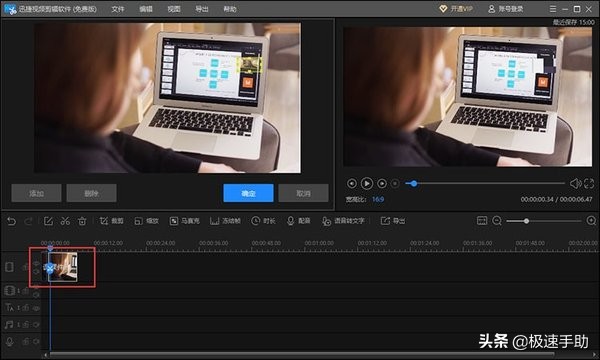
Task: Open the 视图 menu
Action: [174, 9]
